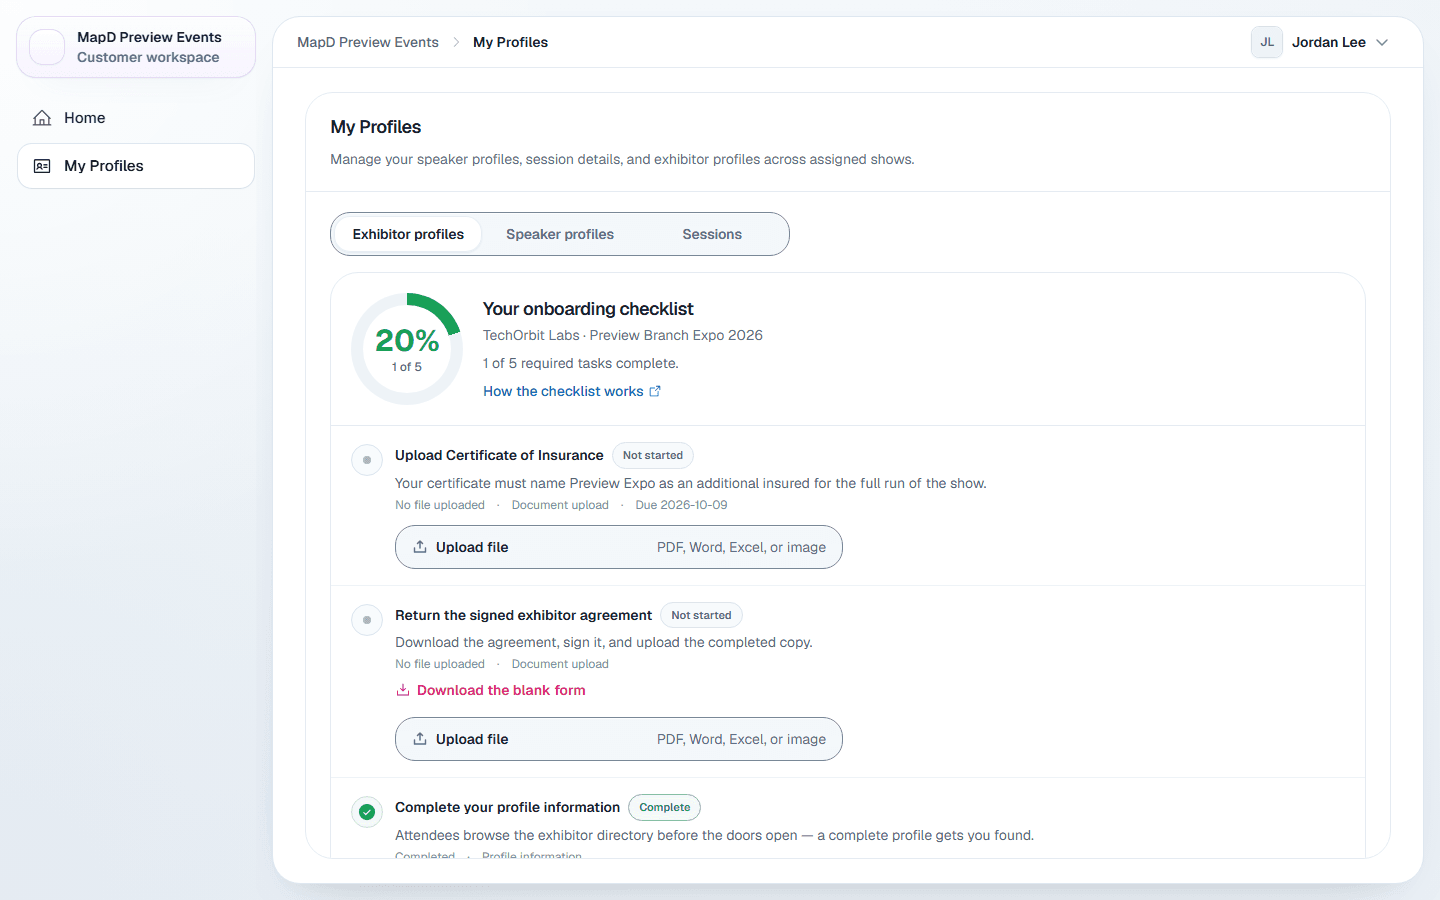Viewport: 1440px width, 900px height.
Task: Click the MapD Preview Events workspace card
Action: coord(136,47)
